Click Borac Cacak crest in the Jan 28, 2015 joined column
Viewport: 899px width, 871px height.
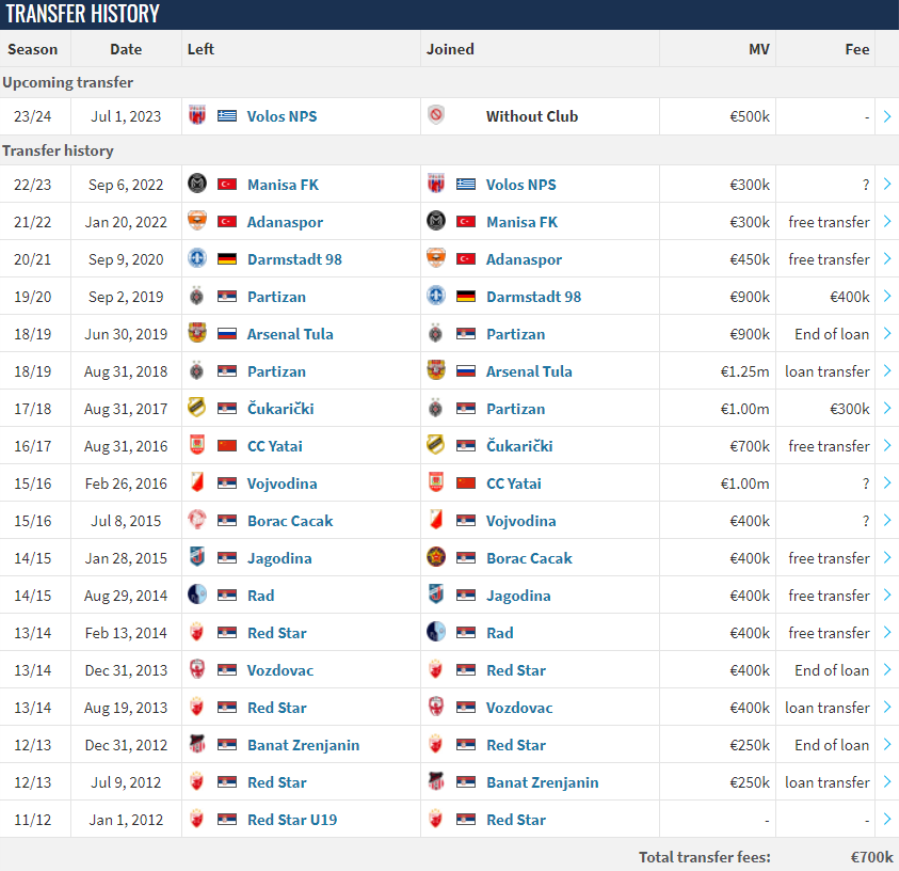(x=436, y=557)
